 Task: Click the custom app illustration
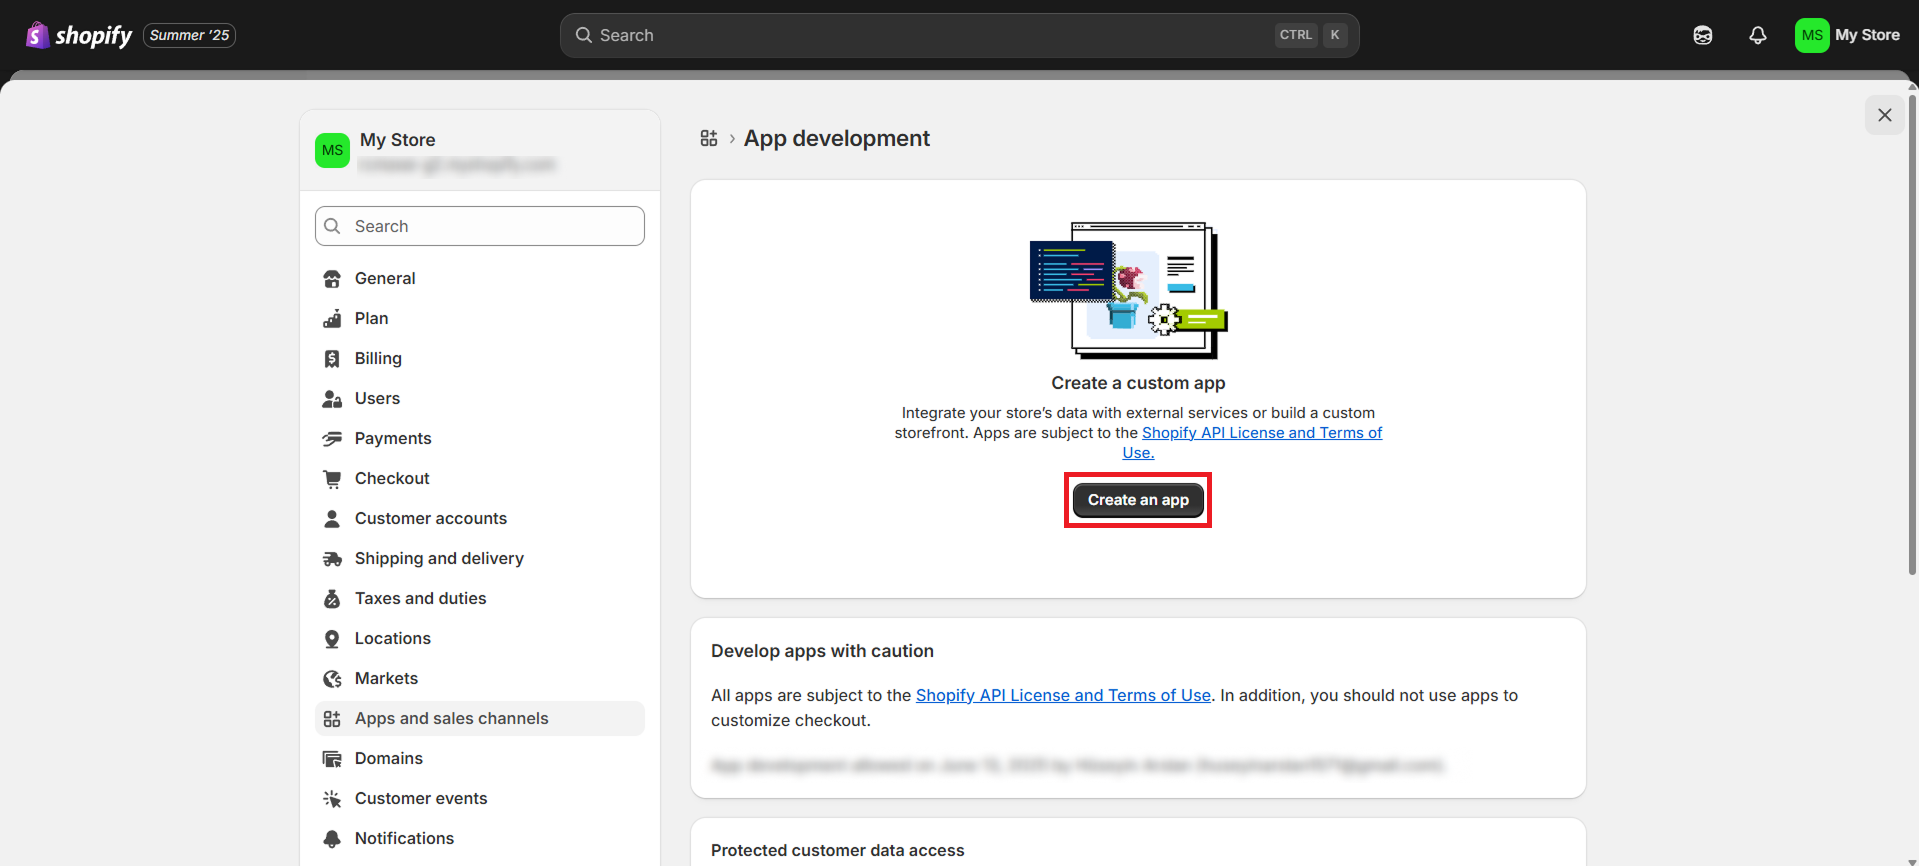click(1129, 290)
